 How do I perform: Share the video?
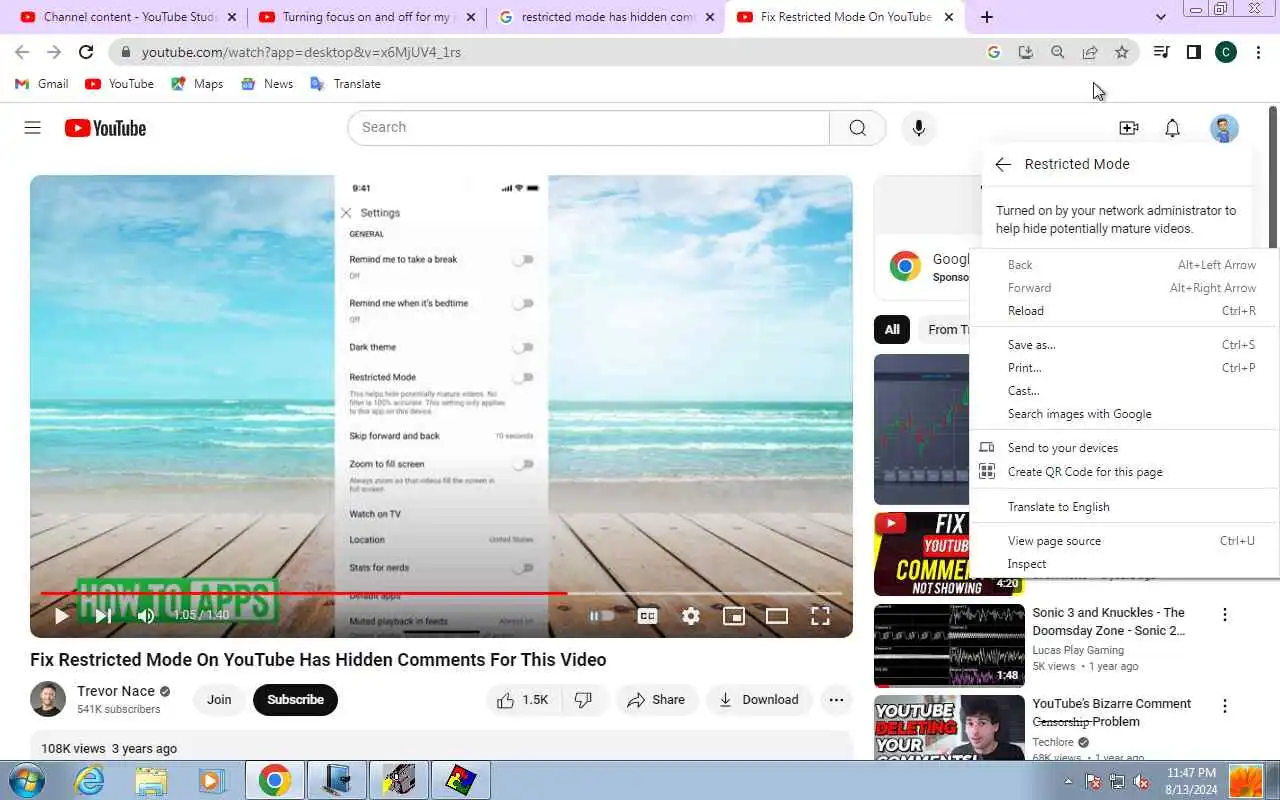coord(656,700)
